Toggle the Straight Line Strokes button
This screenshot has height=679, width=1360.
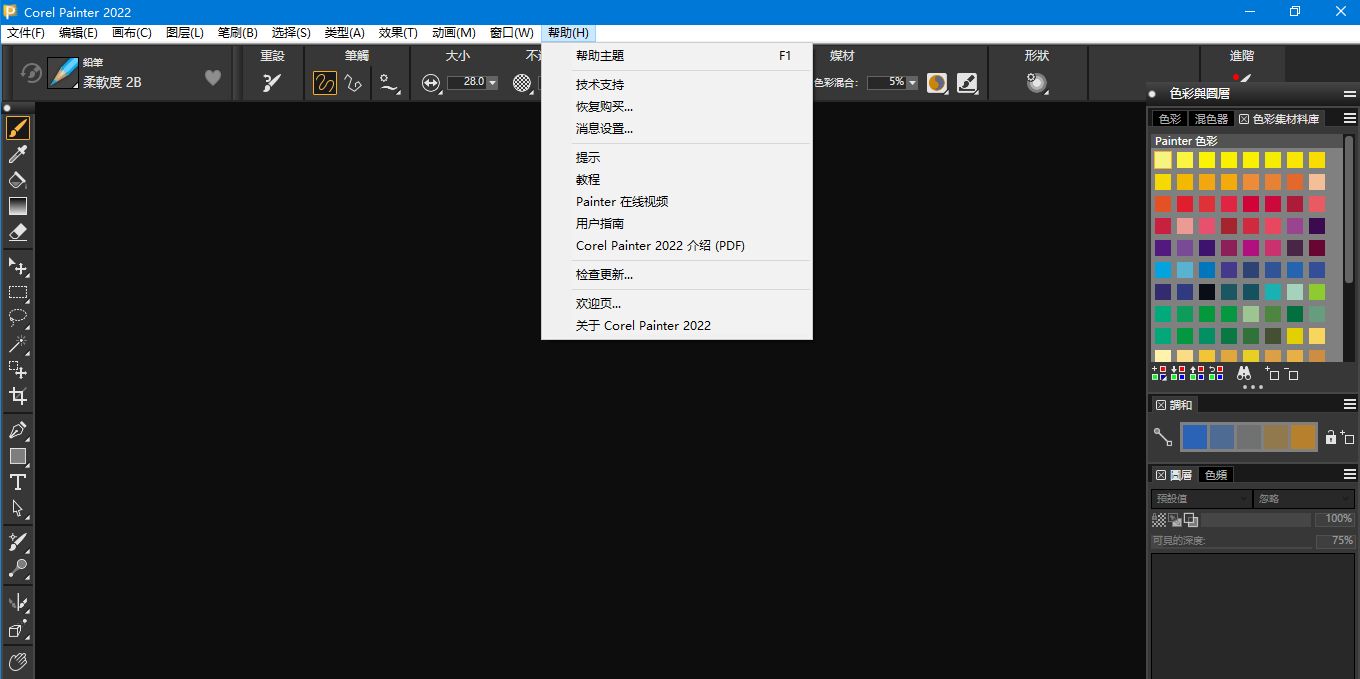pos(353,83)
